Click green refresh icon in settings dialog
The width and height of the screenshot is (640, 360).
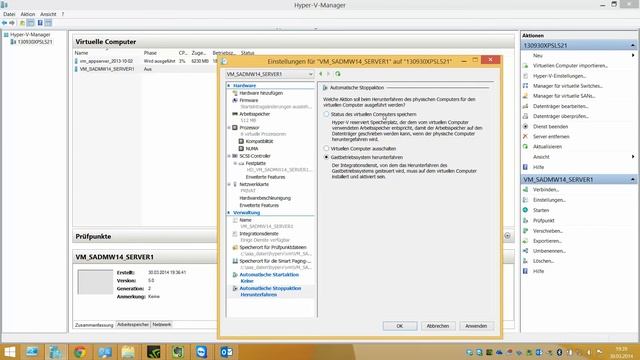[338, 74]
